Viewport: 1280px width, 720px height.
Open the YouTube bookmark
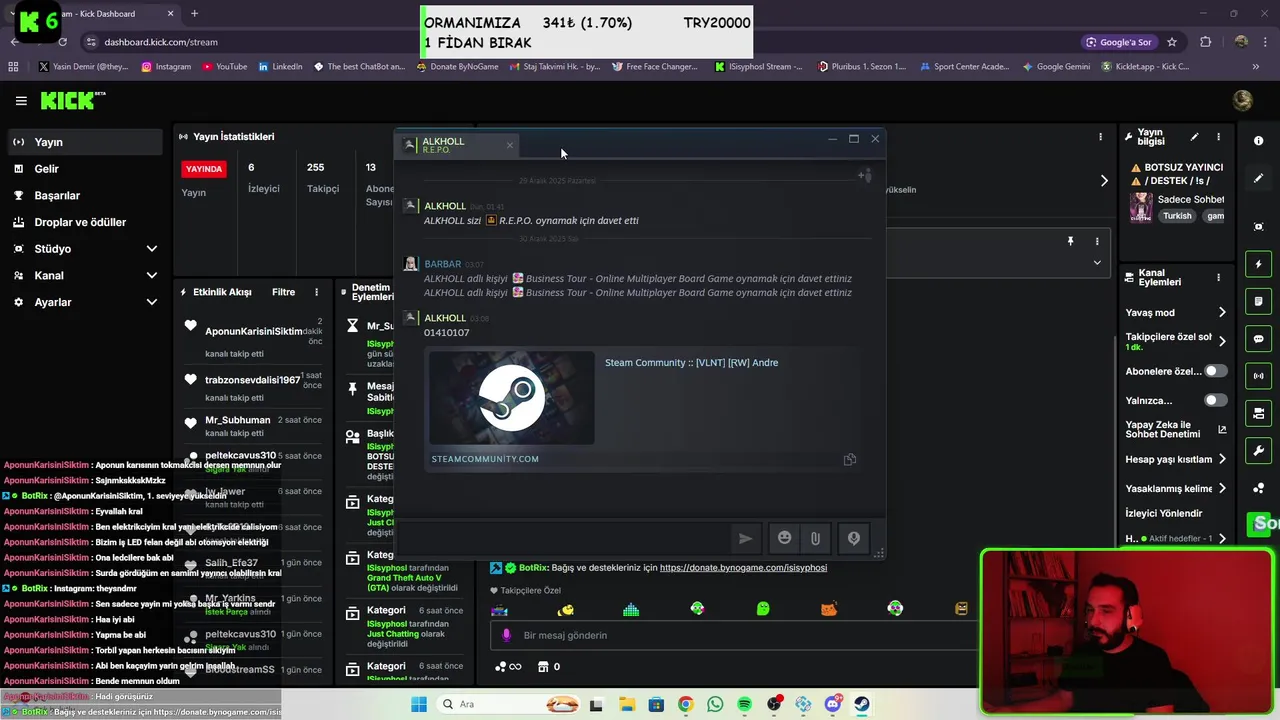(x=224, y=67)
